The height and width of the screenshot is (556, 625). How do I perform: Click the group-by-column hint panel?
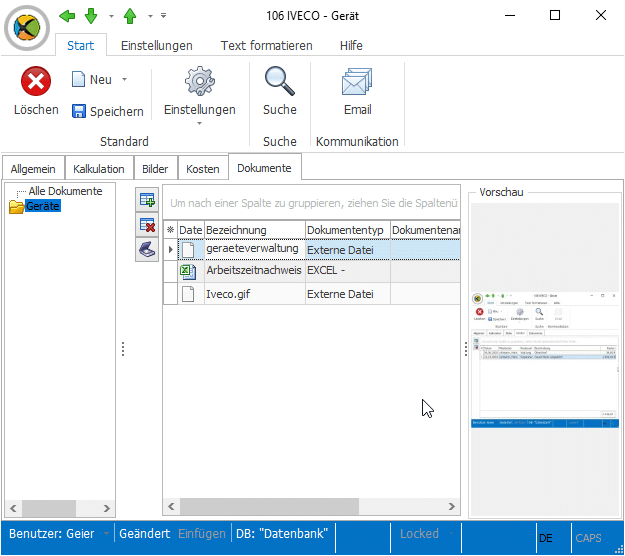tap(312, 203)
